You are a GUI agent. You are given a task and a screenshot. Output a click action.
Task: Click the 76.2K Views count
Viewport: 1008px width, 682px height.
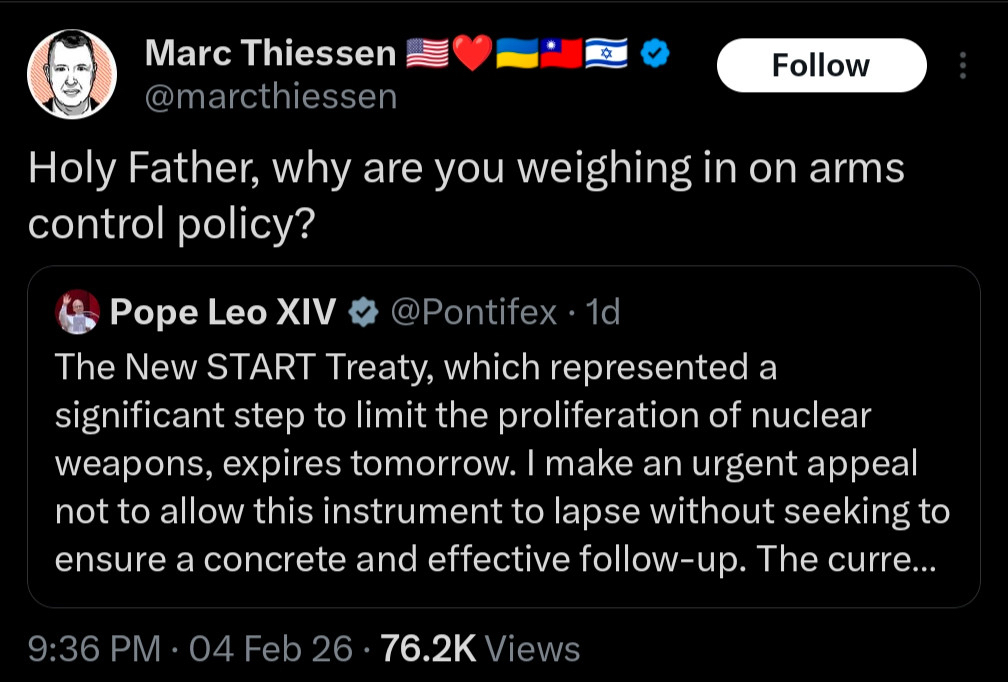480,649
